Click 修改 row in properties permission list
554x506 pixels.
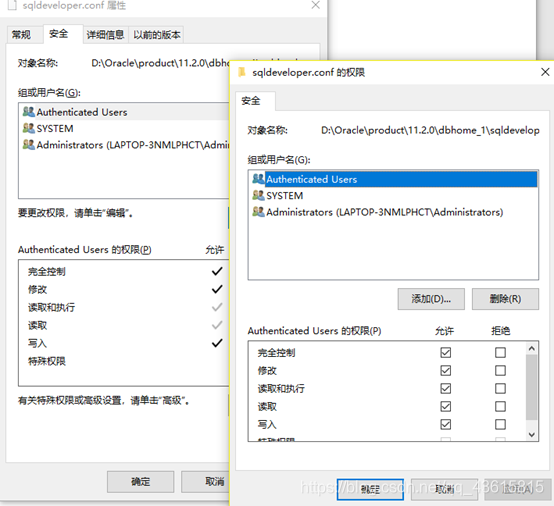124,289
